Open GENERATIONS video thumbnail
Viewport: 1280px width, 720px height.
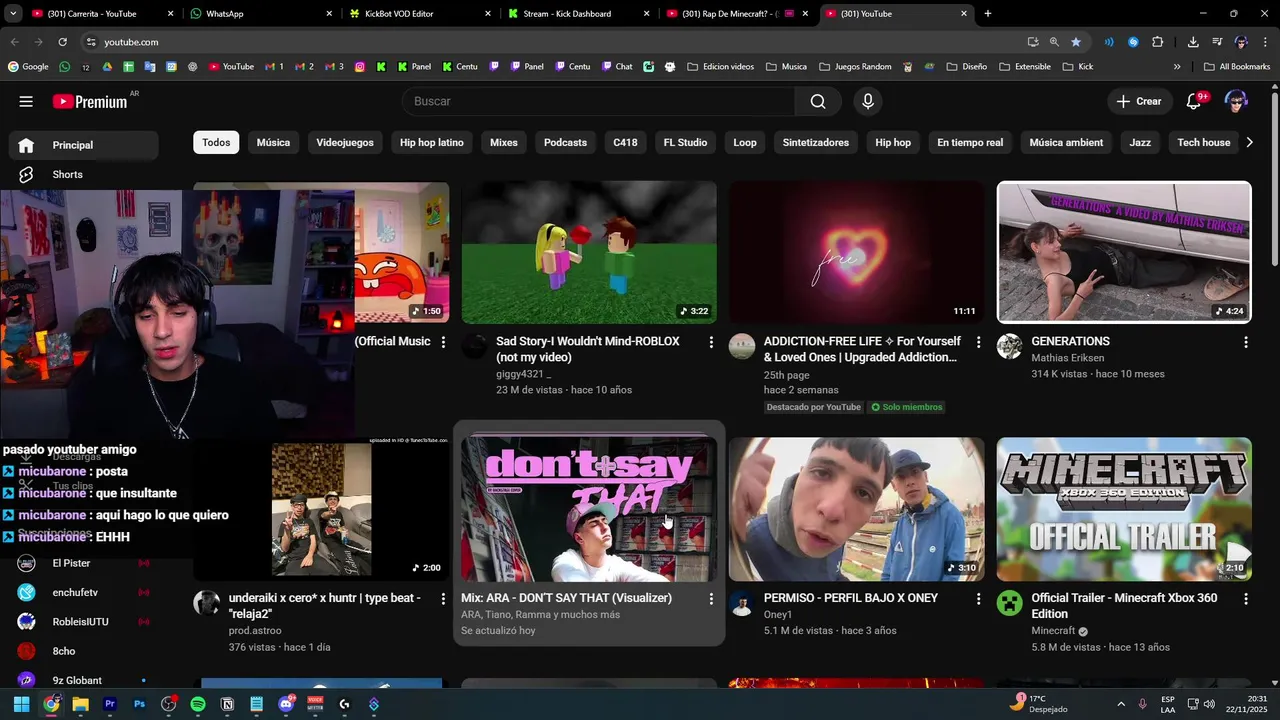pyautogui.click(x=1124, y=252)
